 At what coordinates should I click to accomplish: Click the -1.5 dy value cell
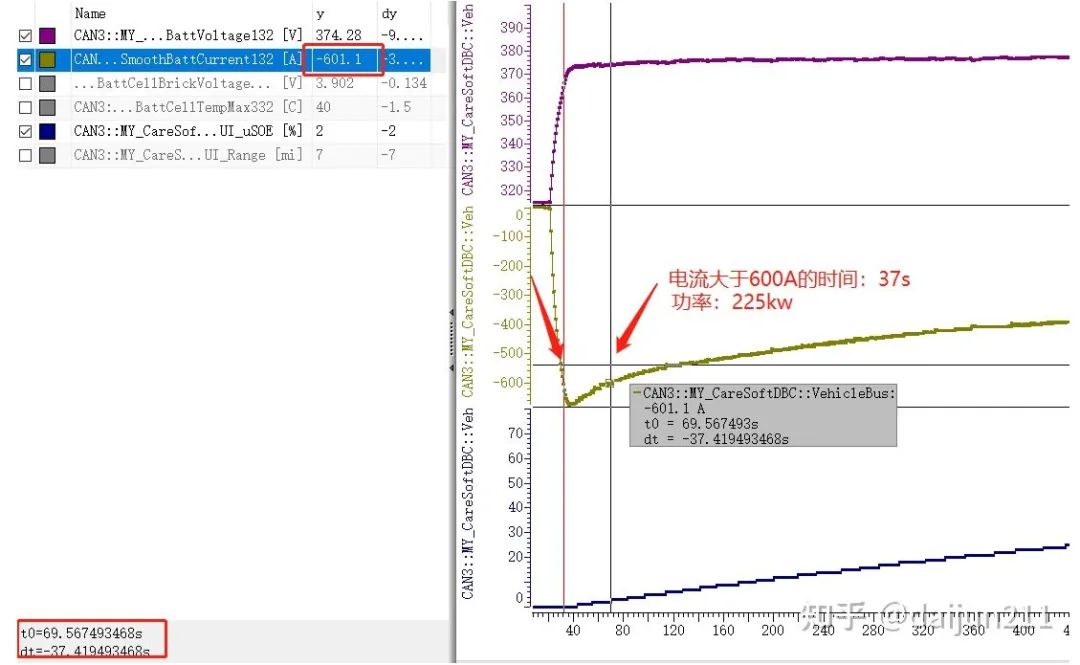pyautogui.click(x=397, y=108)
